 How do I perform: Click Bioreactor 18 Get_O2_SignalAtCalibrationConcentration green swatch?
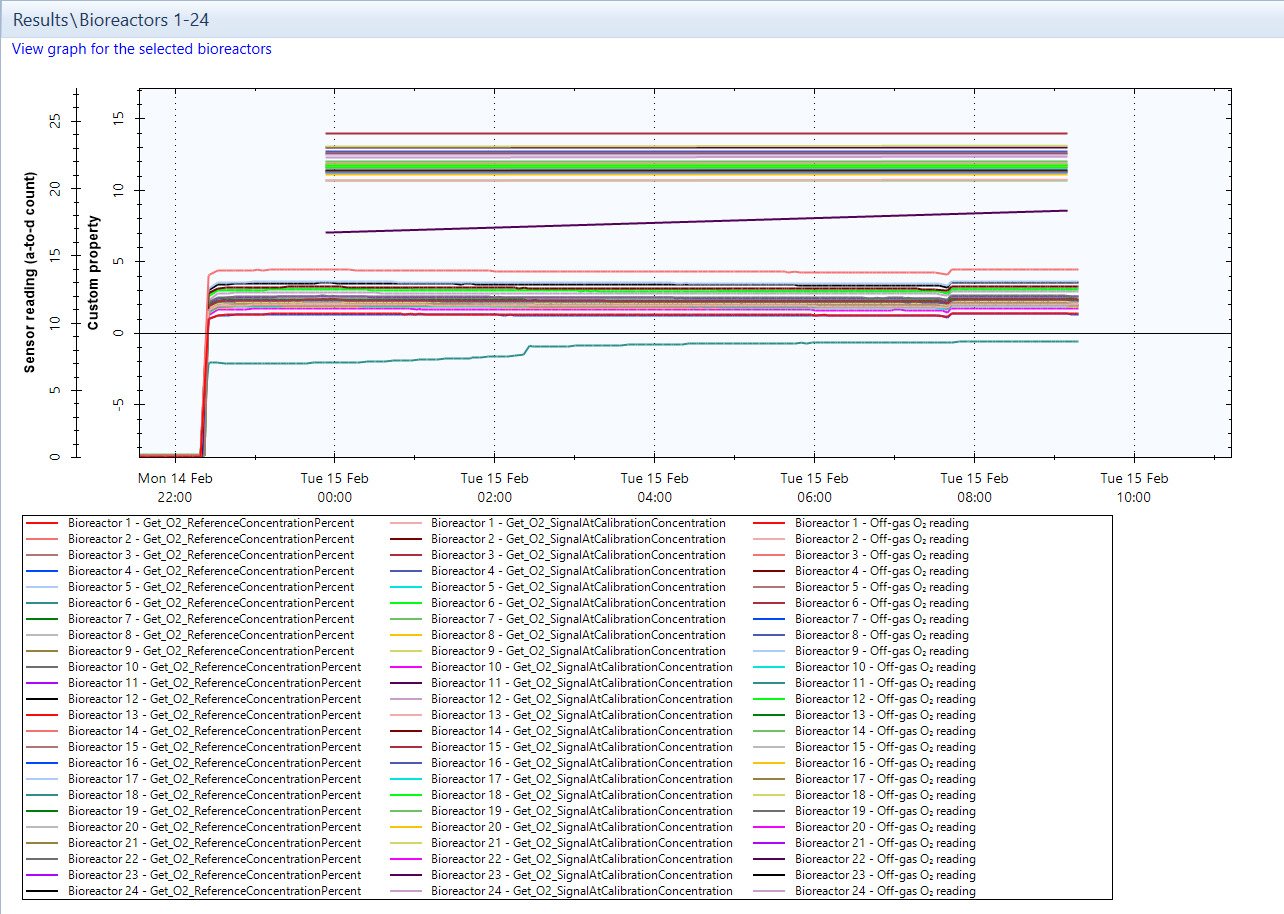pos(406,795)
